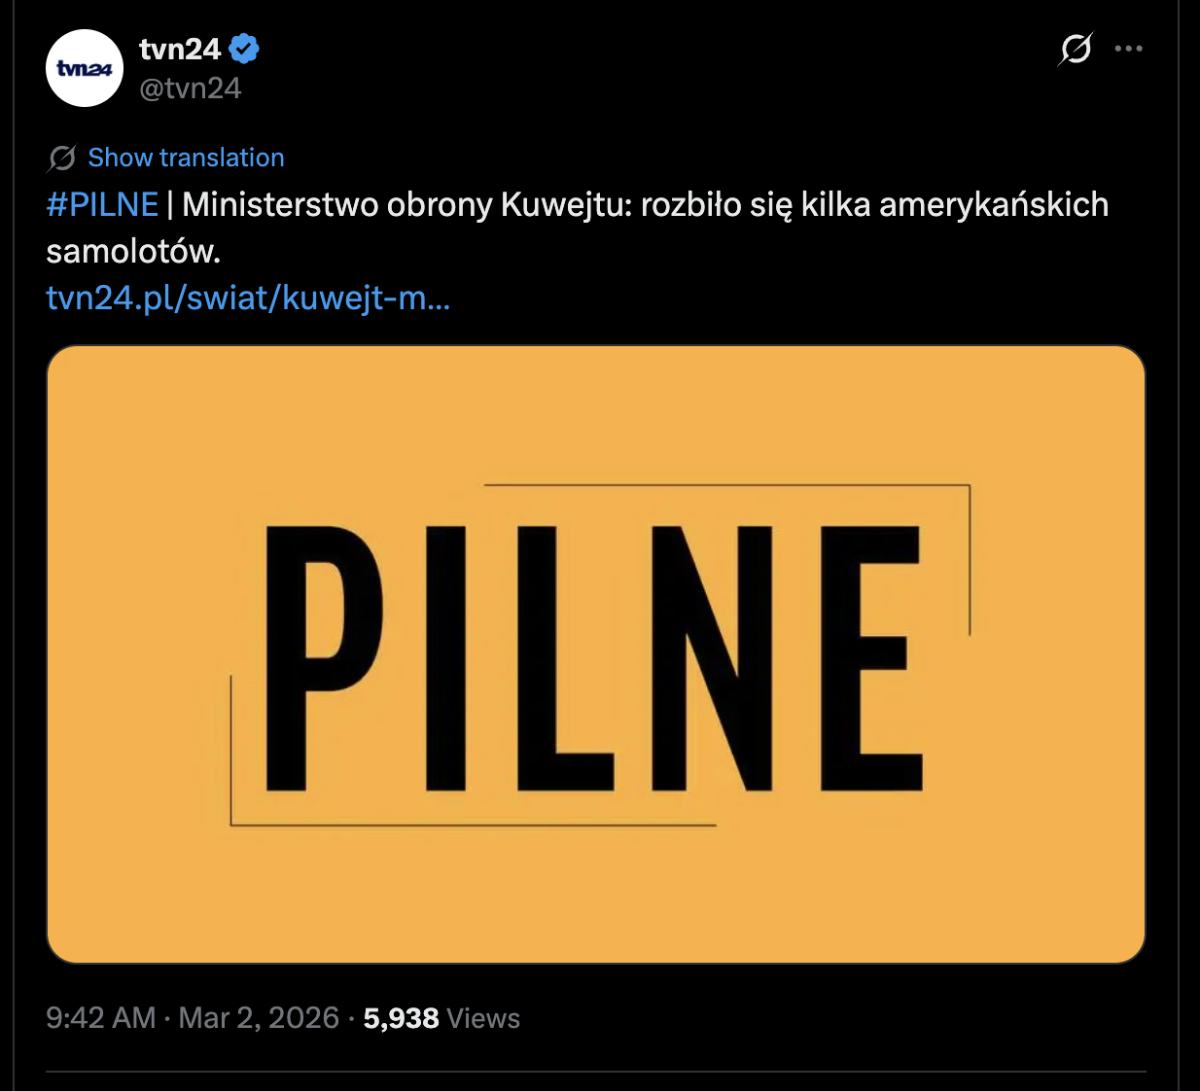Click the blue verified badge
Viewport: 1200px width, 1091px height.
(246, 48)
